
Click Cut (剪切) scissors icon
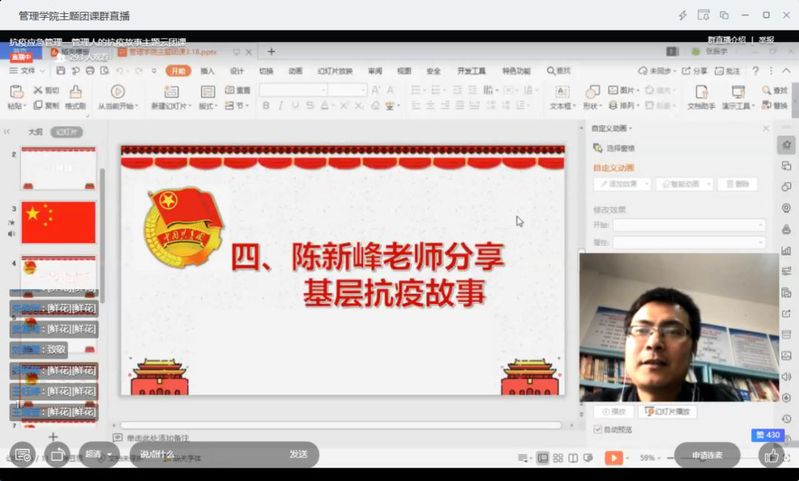tap(38, 90)
